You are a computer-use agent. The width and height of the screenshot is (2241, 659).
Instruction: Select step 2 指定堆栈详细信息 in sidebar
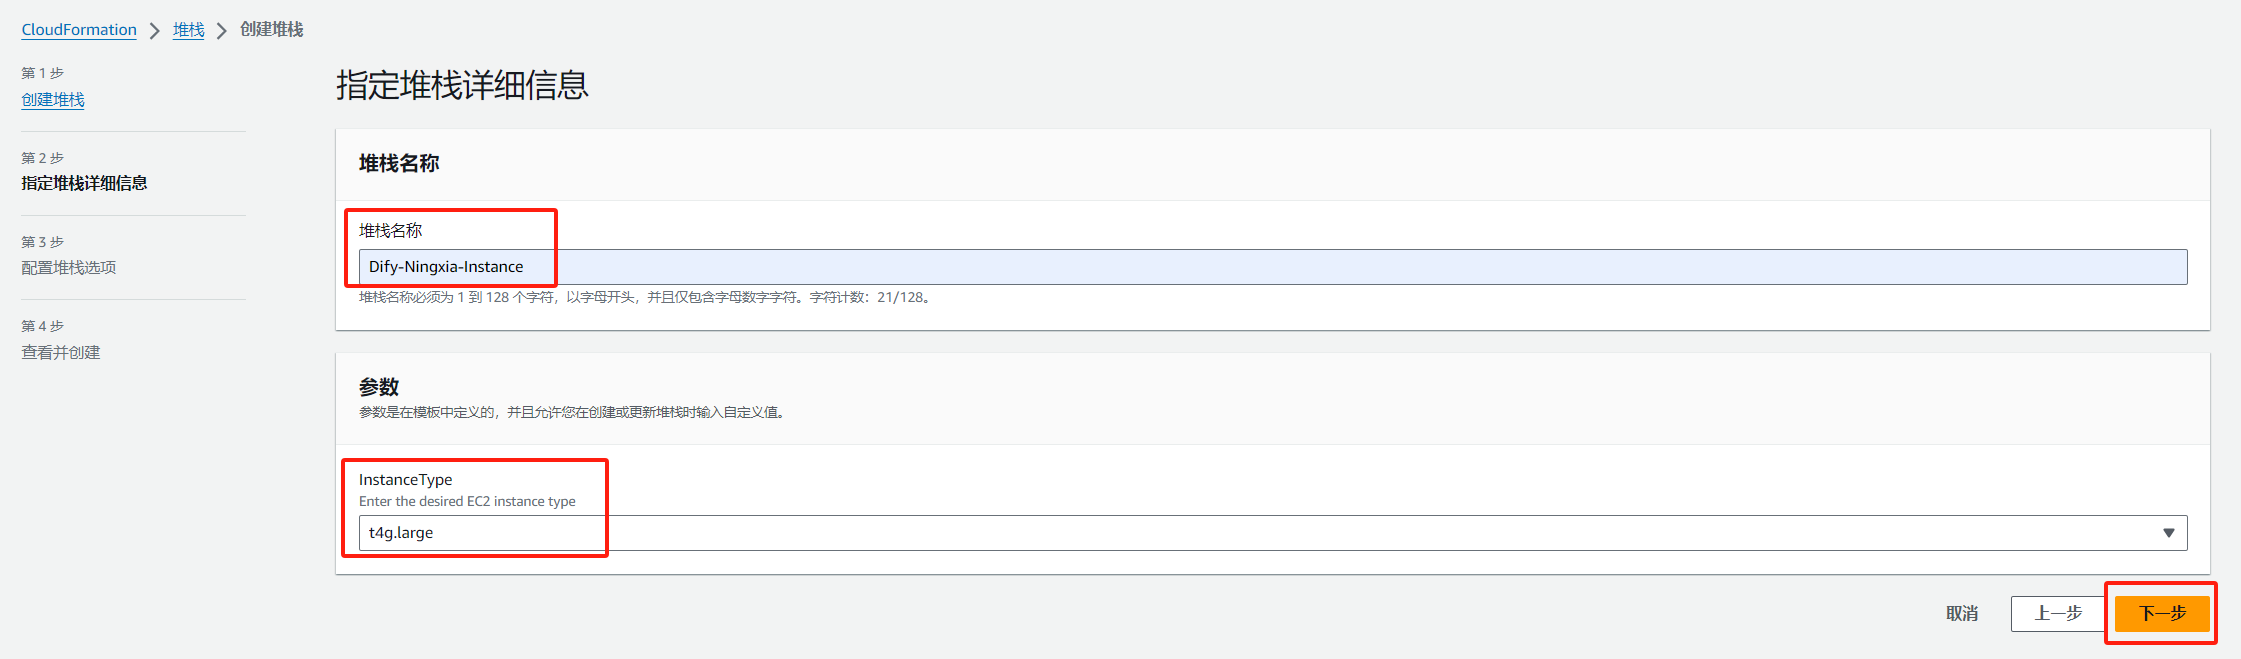84,183
